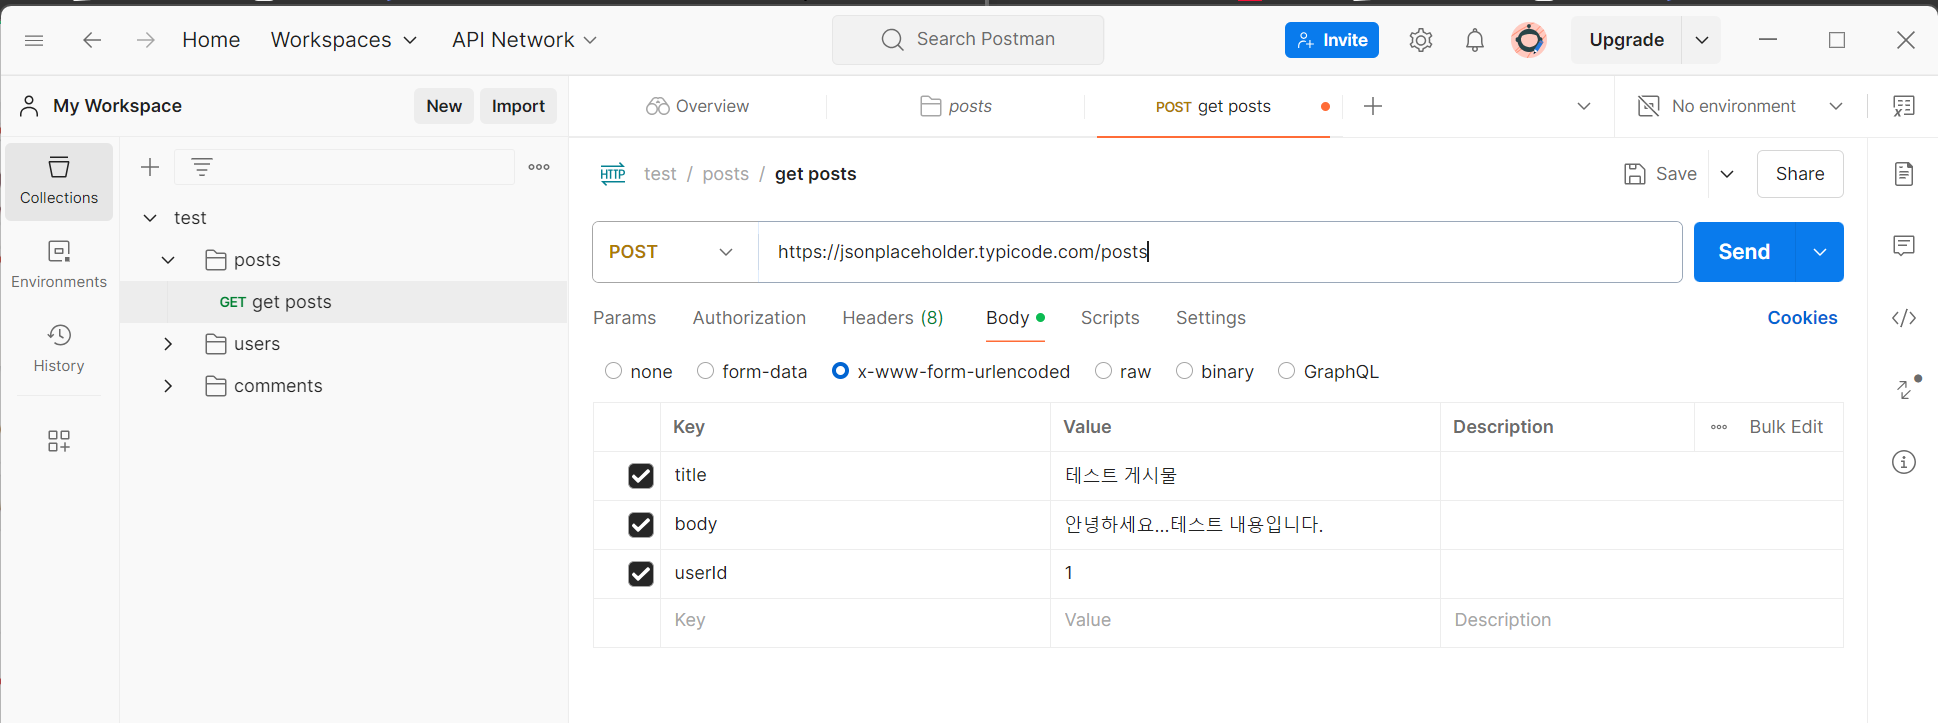Open the Authorization tab
The width and height of the screenshot is (1938, 723).
coord(749,318)
